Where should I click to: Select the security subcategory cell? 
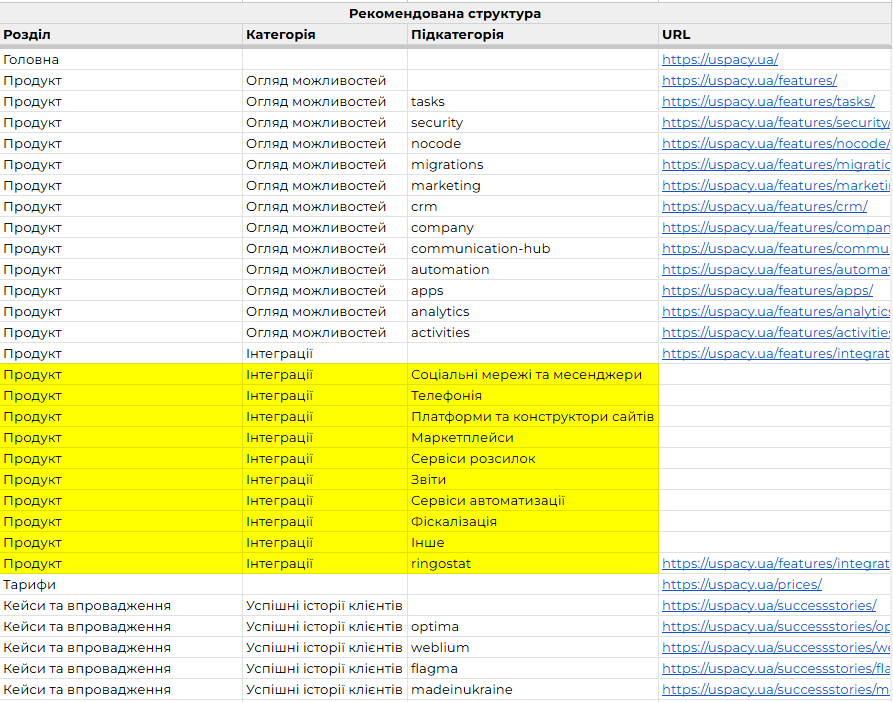pyautogui.click(x=532, y=122)
